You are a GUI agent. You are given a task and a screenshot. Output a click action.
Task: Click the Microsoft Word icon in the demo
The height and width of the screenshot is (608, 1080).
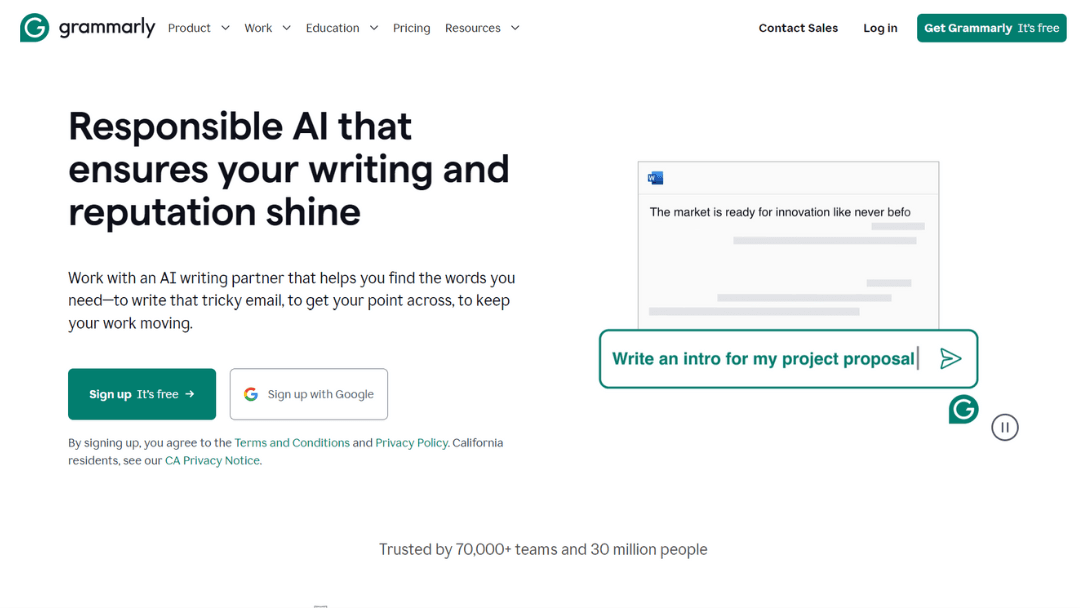click(656, 178)
